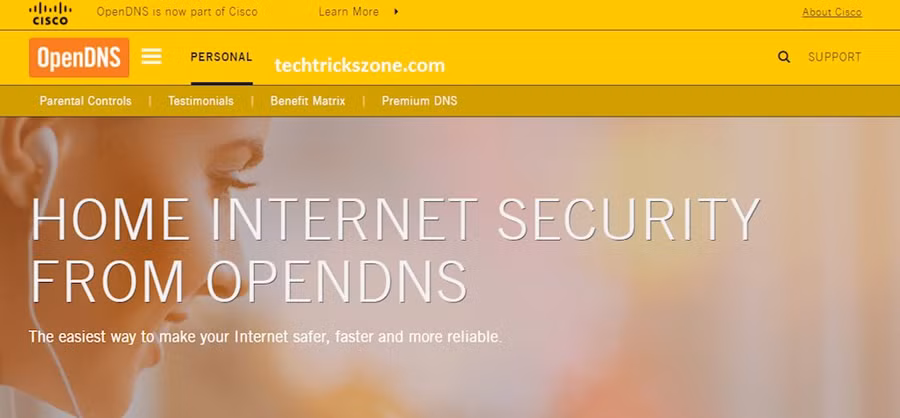Follow the About Cisco link
This screenshot has width=900, height=418.
(832, 12)
